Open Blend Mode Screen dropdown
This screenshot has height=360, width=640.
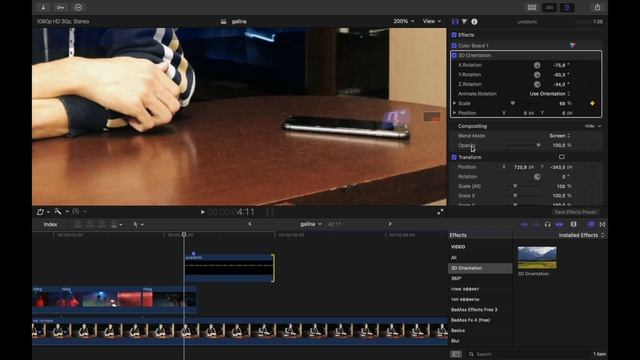560,136
